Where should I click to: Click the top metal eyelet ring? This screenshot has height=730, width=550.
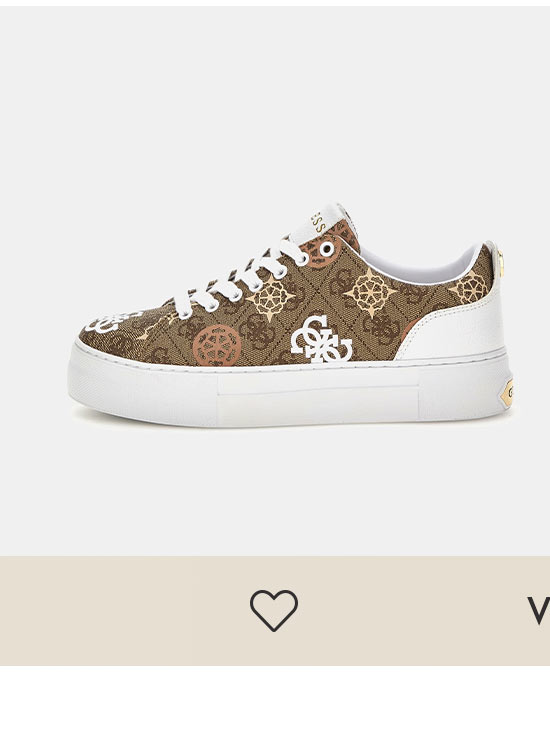point(327,249)
